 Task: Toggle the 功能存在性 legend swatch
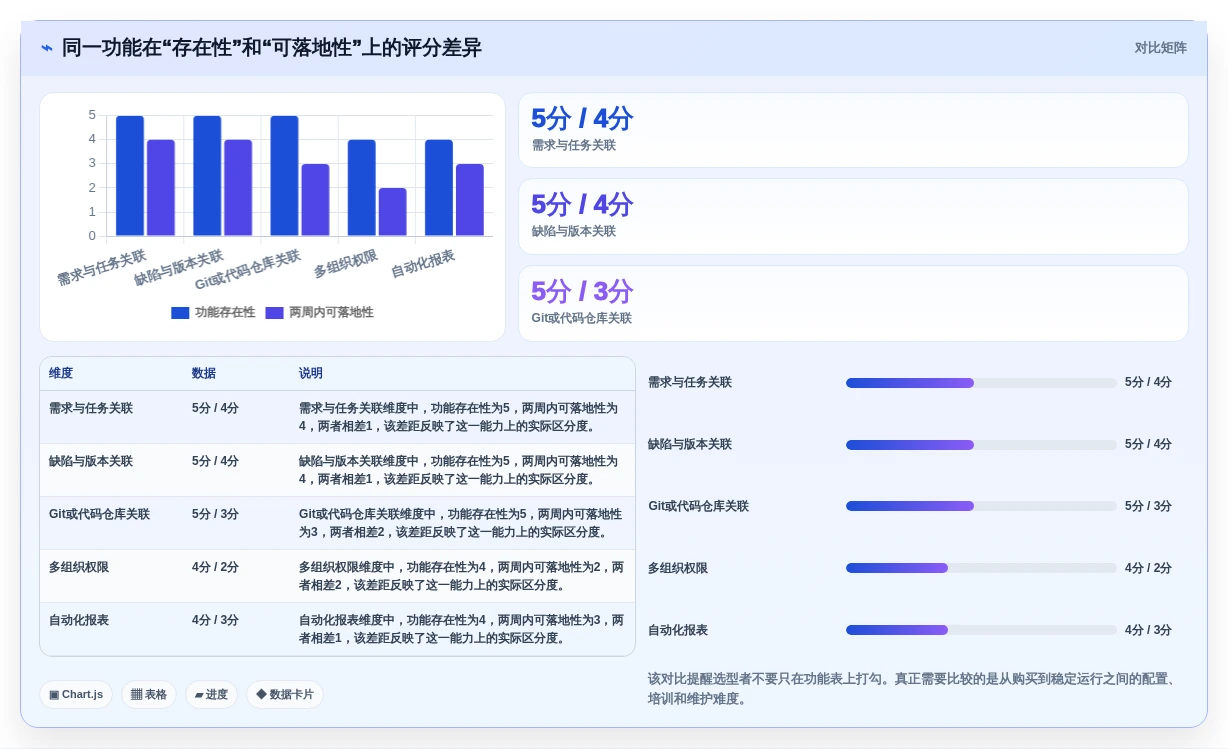[x=180, y=313]
